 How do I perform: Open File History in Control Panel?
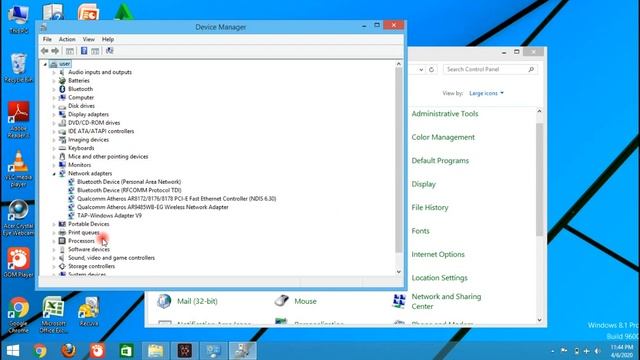pos(430,208)
